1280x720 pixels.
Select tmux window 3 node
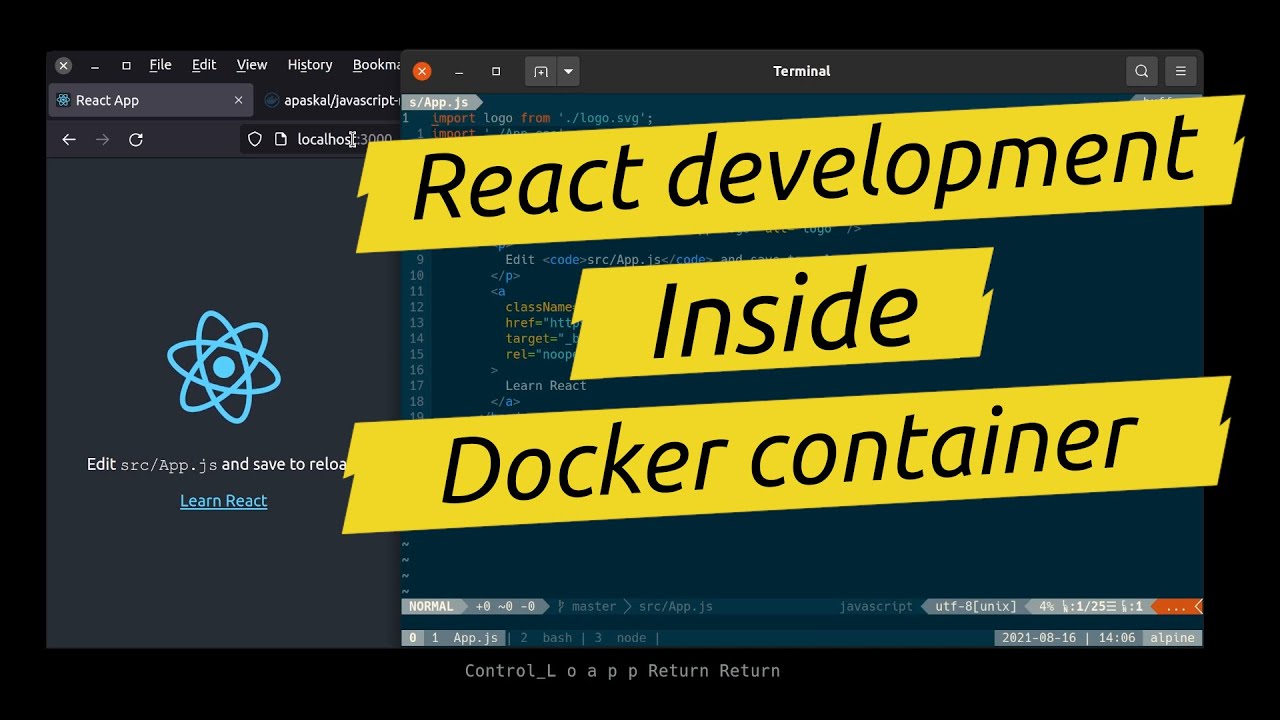621,638
